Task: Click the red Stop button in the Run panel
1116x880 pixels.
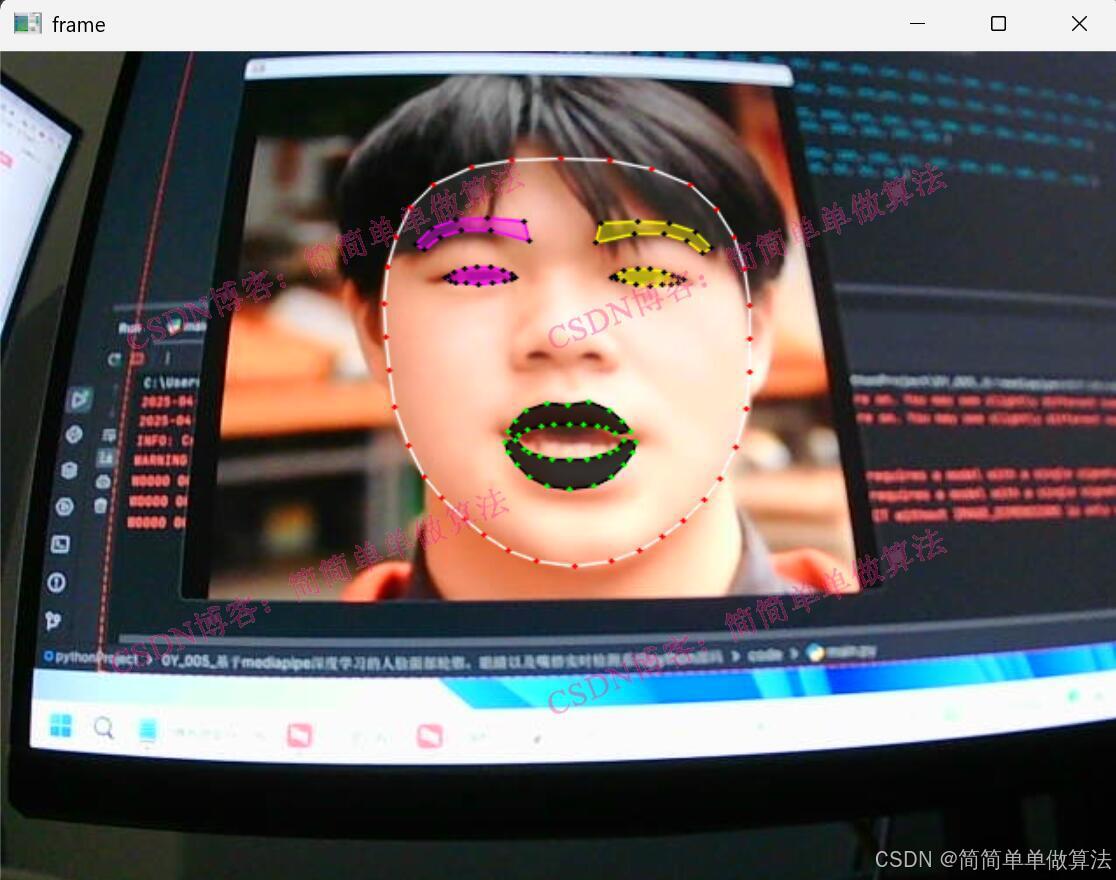Action: tap(137, 358)
